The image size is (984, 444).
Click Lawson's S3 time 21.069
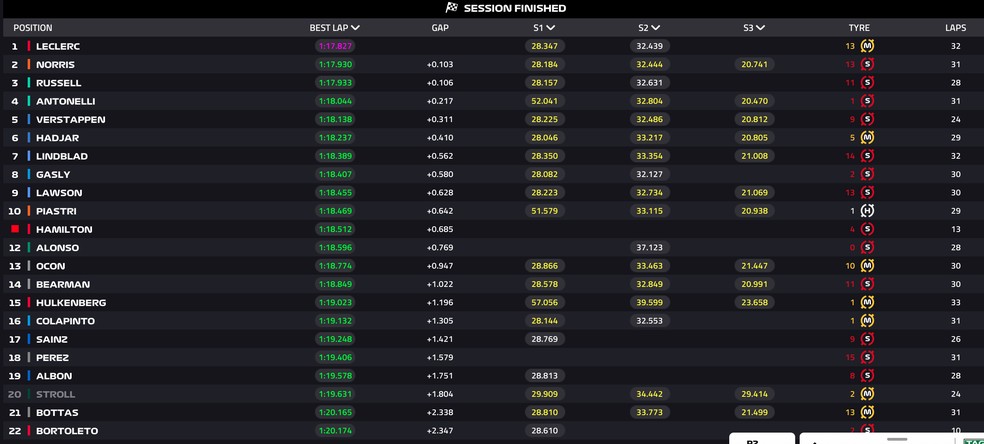(754, 193)
